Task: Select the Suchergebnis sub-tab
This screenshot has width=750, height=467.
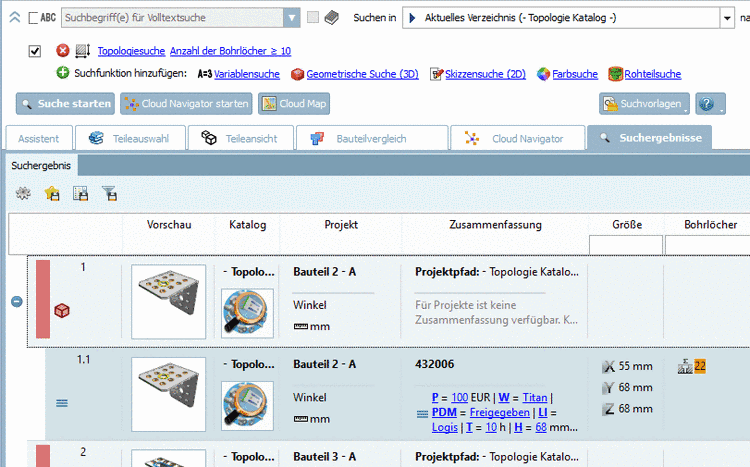Action: pyautogui.click(x=41, y=166)
